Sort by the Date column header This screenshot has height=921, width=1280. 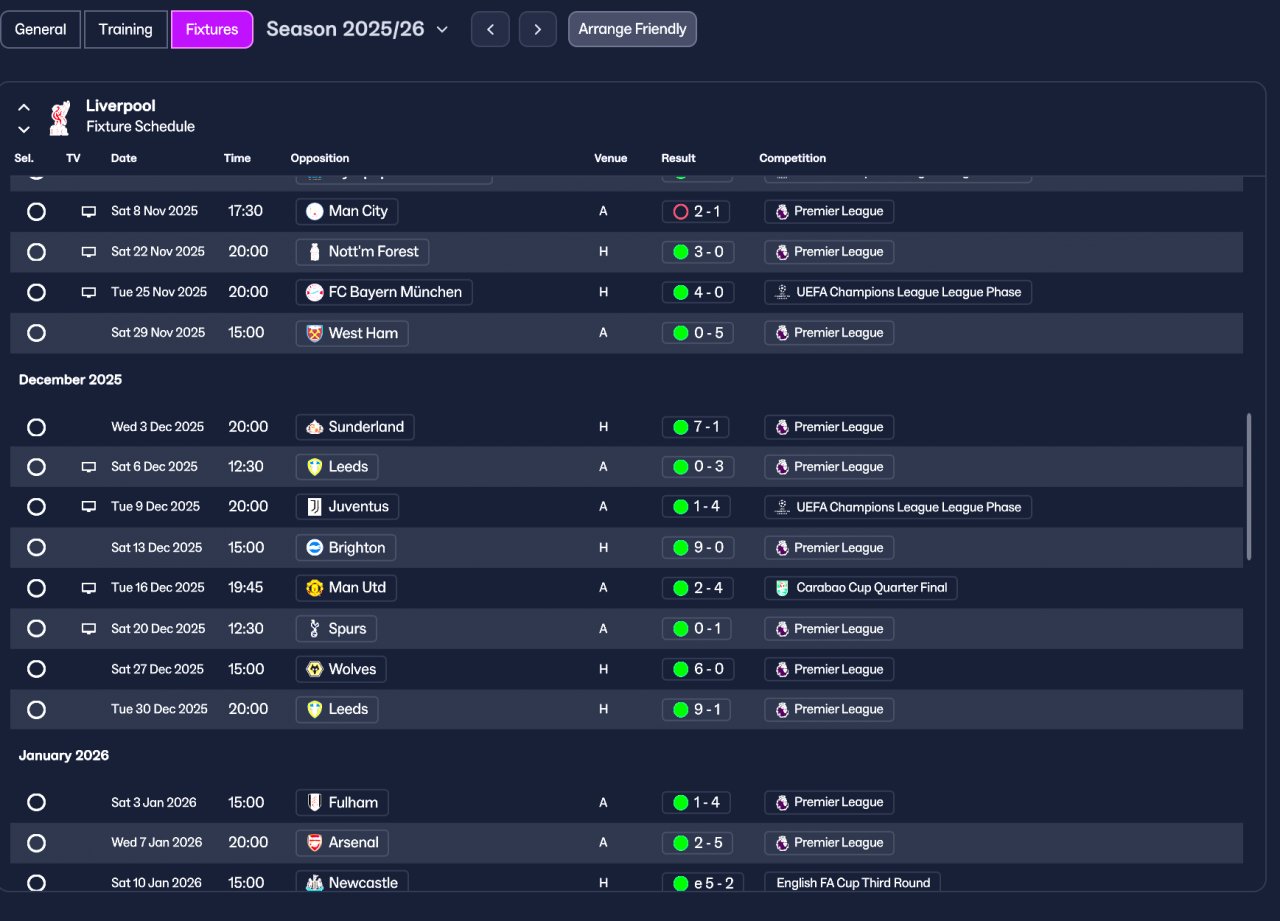pyautogui.click(x=124, y=158)
